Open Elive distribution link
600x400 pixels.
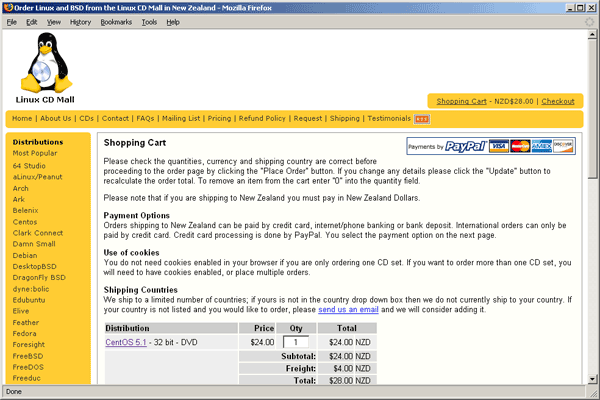click(x=21, y=312)
